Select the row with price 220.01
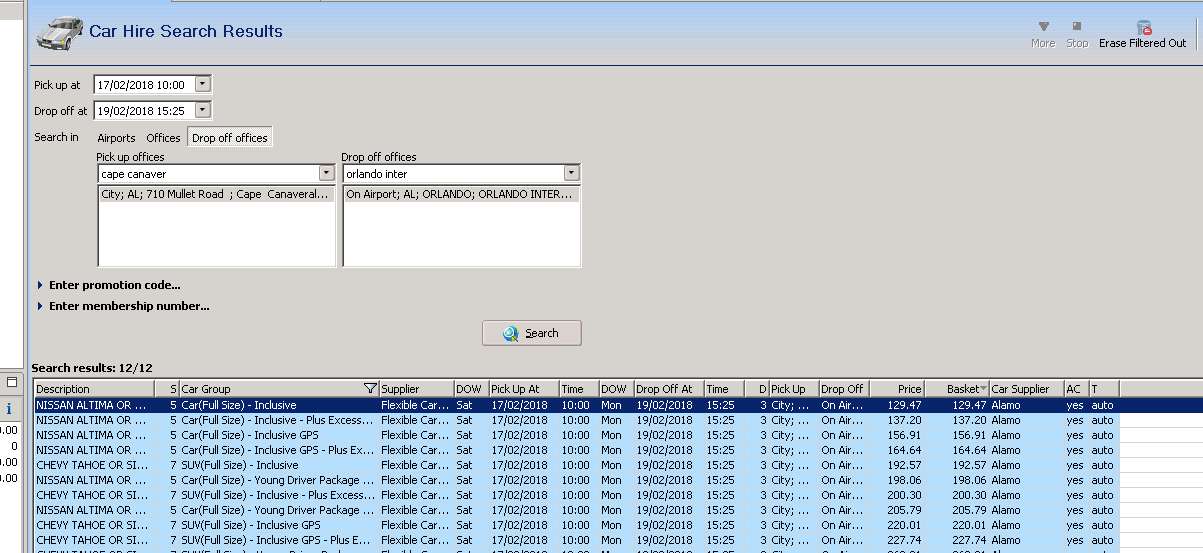This screenshot has height=553, width=1203. (575, 525)
